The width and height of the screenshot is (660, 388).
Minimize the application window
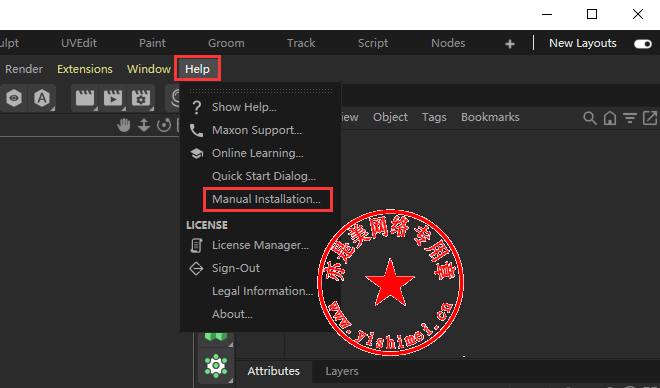tap(547, 14)
